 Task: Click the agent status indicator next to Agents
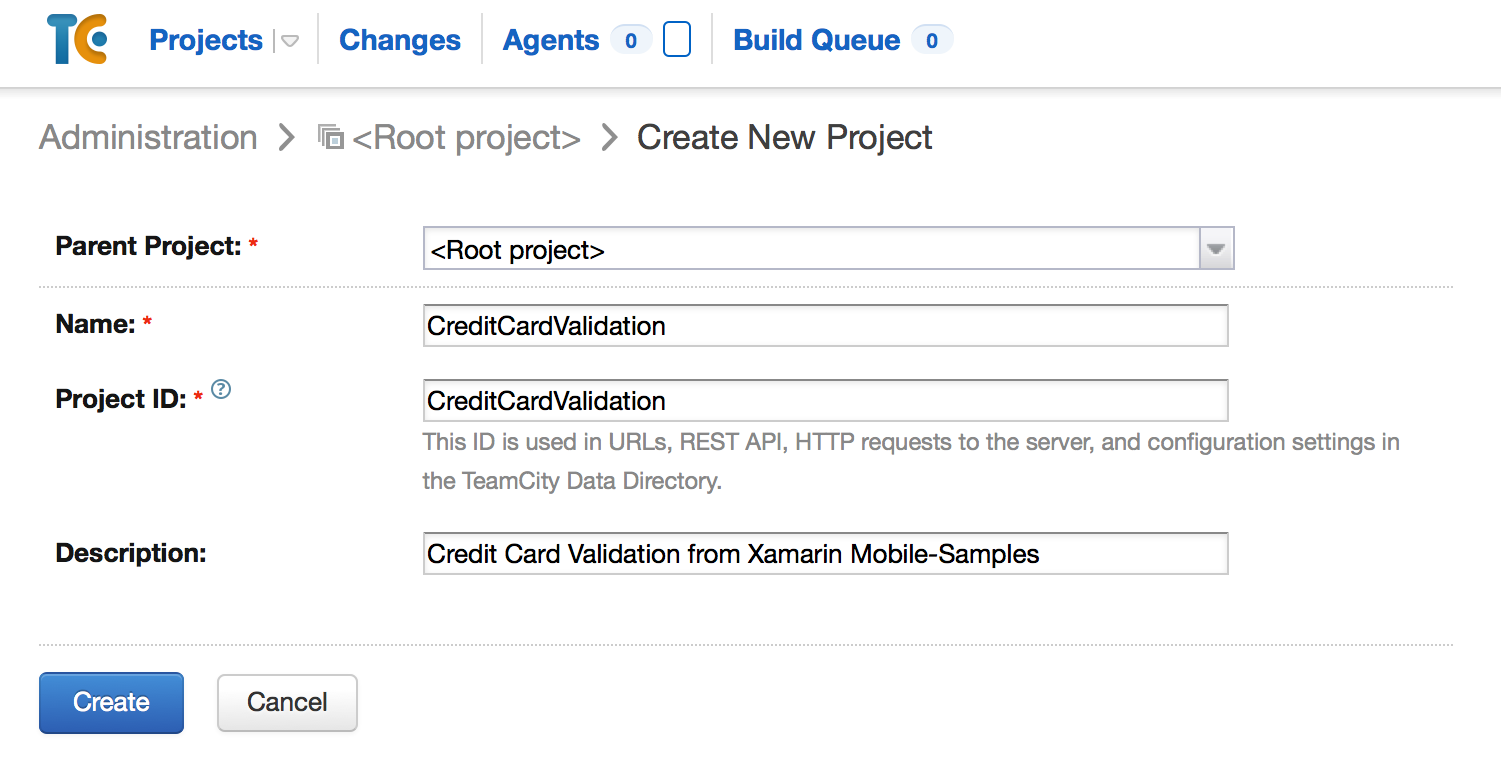678,38
